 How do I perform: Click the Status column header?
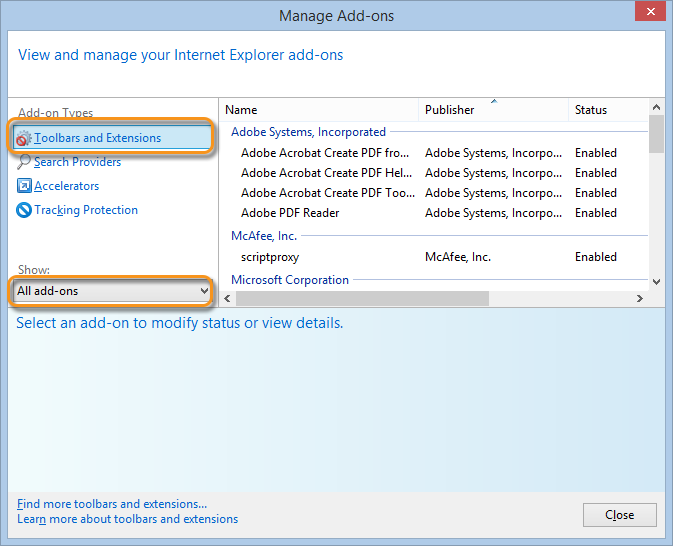click(606, 110)
